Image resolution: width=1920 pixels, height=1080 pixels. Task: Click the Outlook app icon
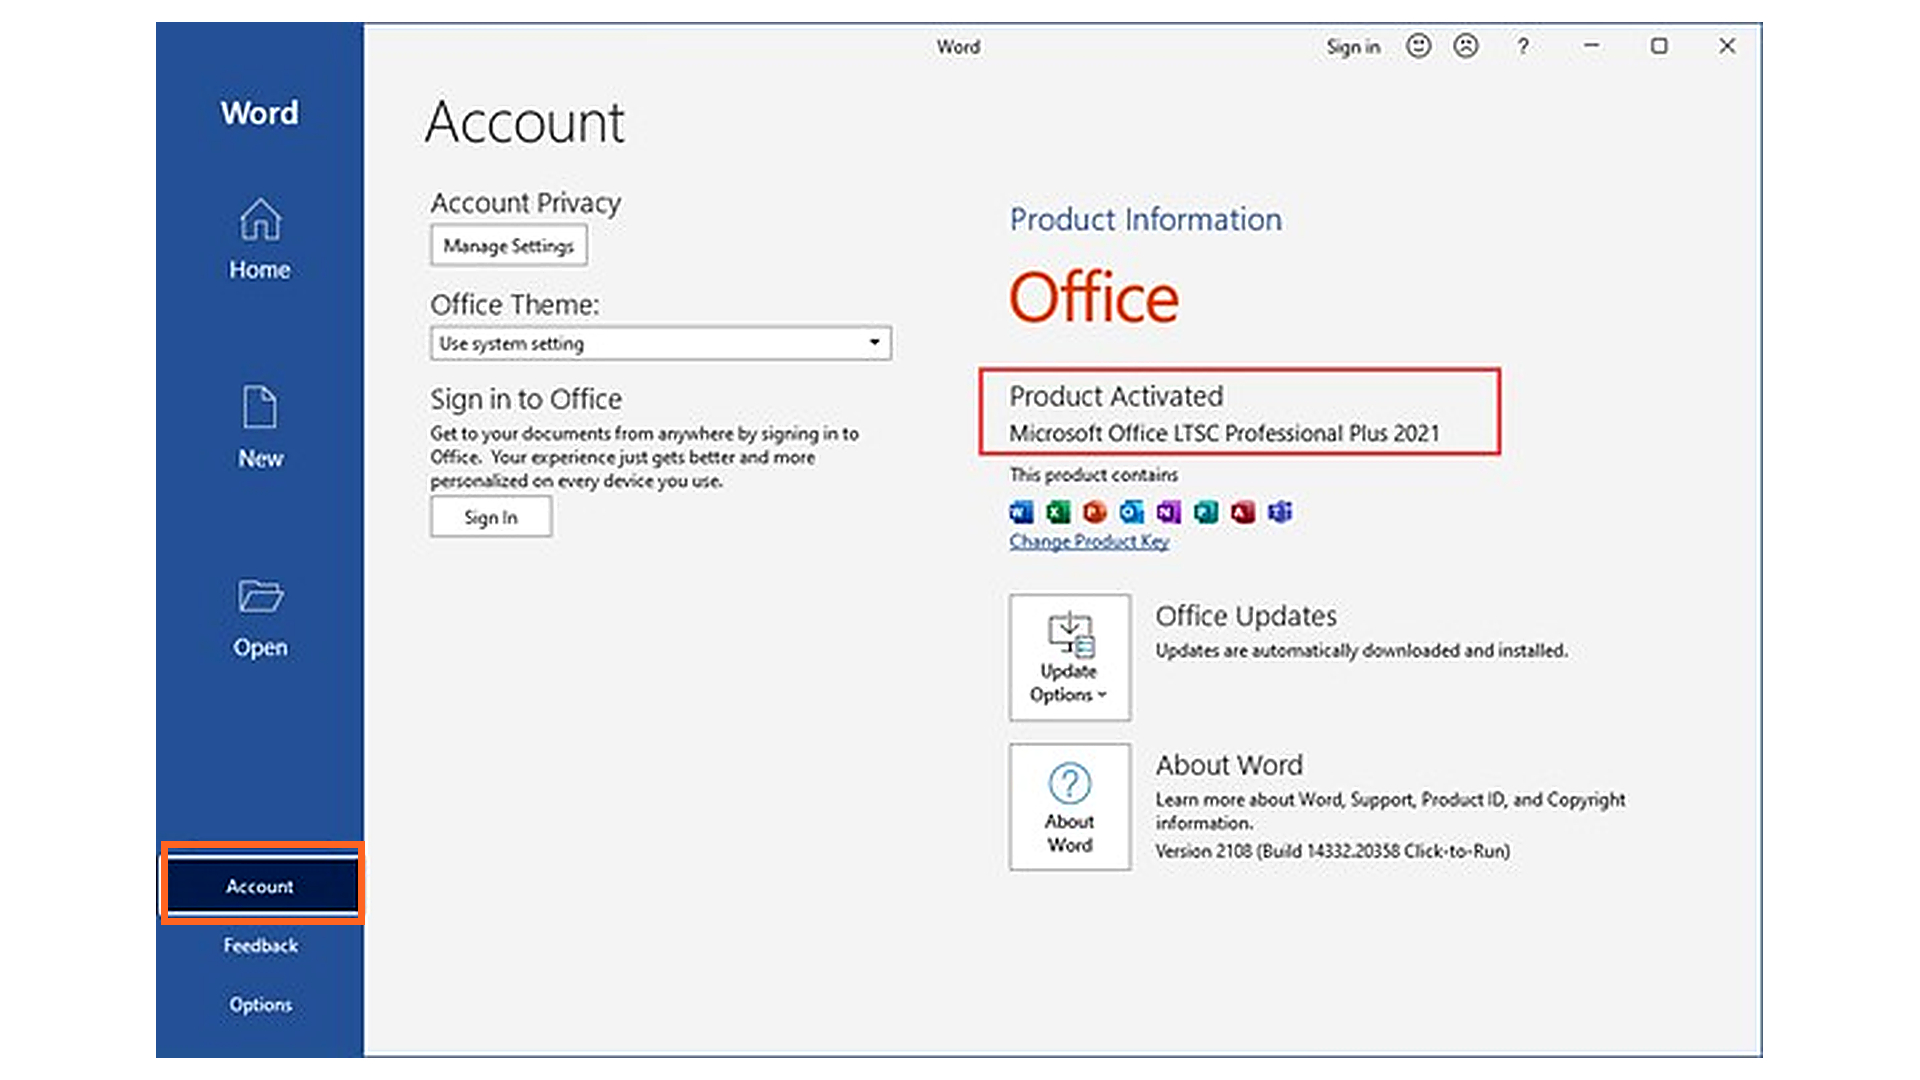[1132, 512]
